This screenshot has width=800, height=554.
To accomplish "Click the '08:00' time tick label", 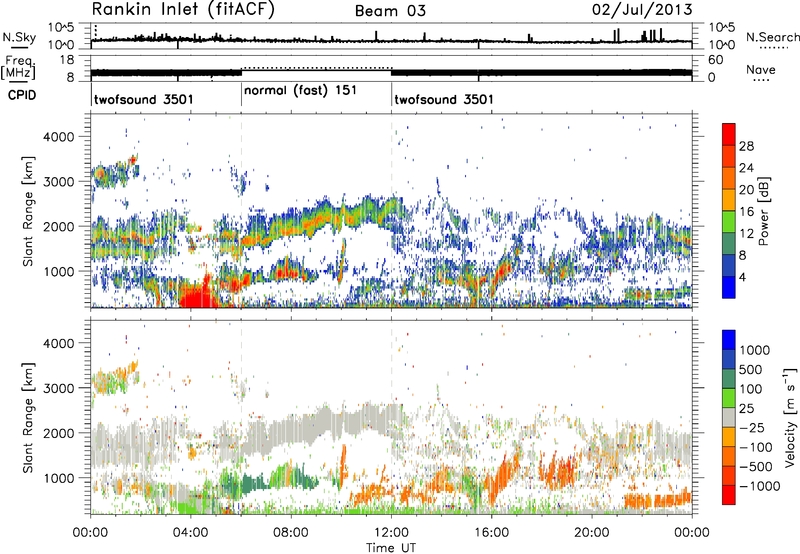I will pyautogui.click(x=291, y=533).
